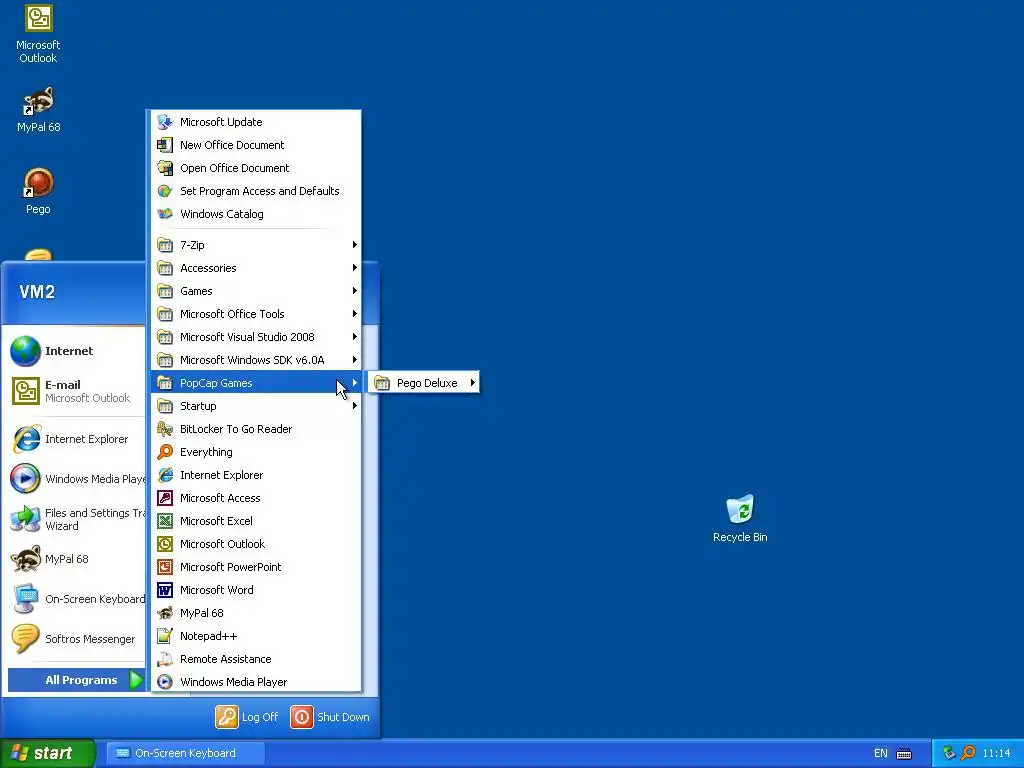This screenshot has width=1024, height=768.
Task: Click the network connection tray icon
Action: tap(949, 753)
